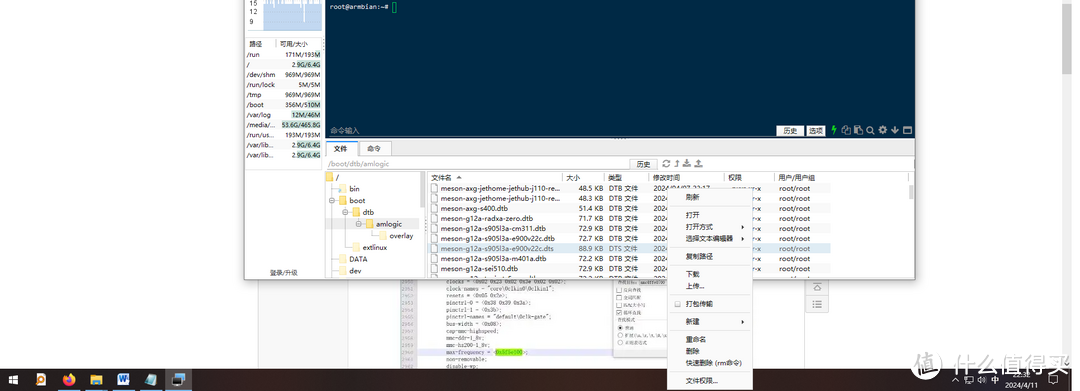Click the maximize-terminal window icon

click(907, 129)
